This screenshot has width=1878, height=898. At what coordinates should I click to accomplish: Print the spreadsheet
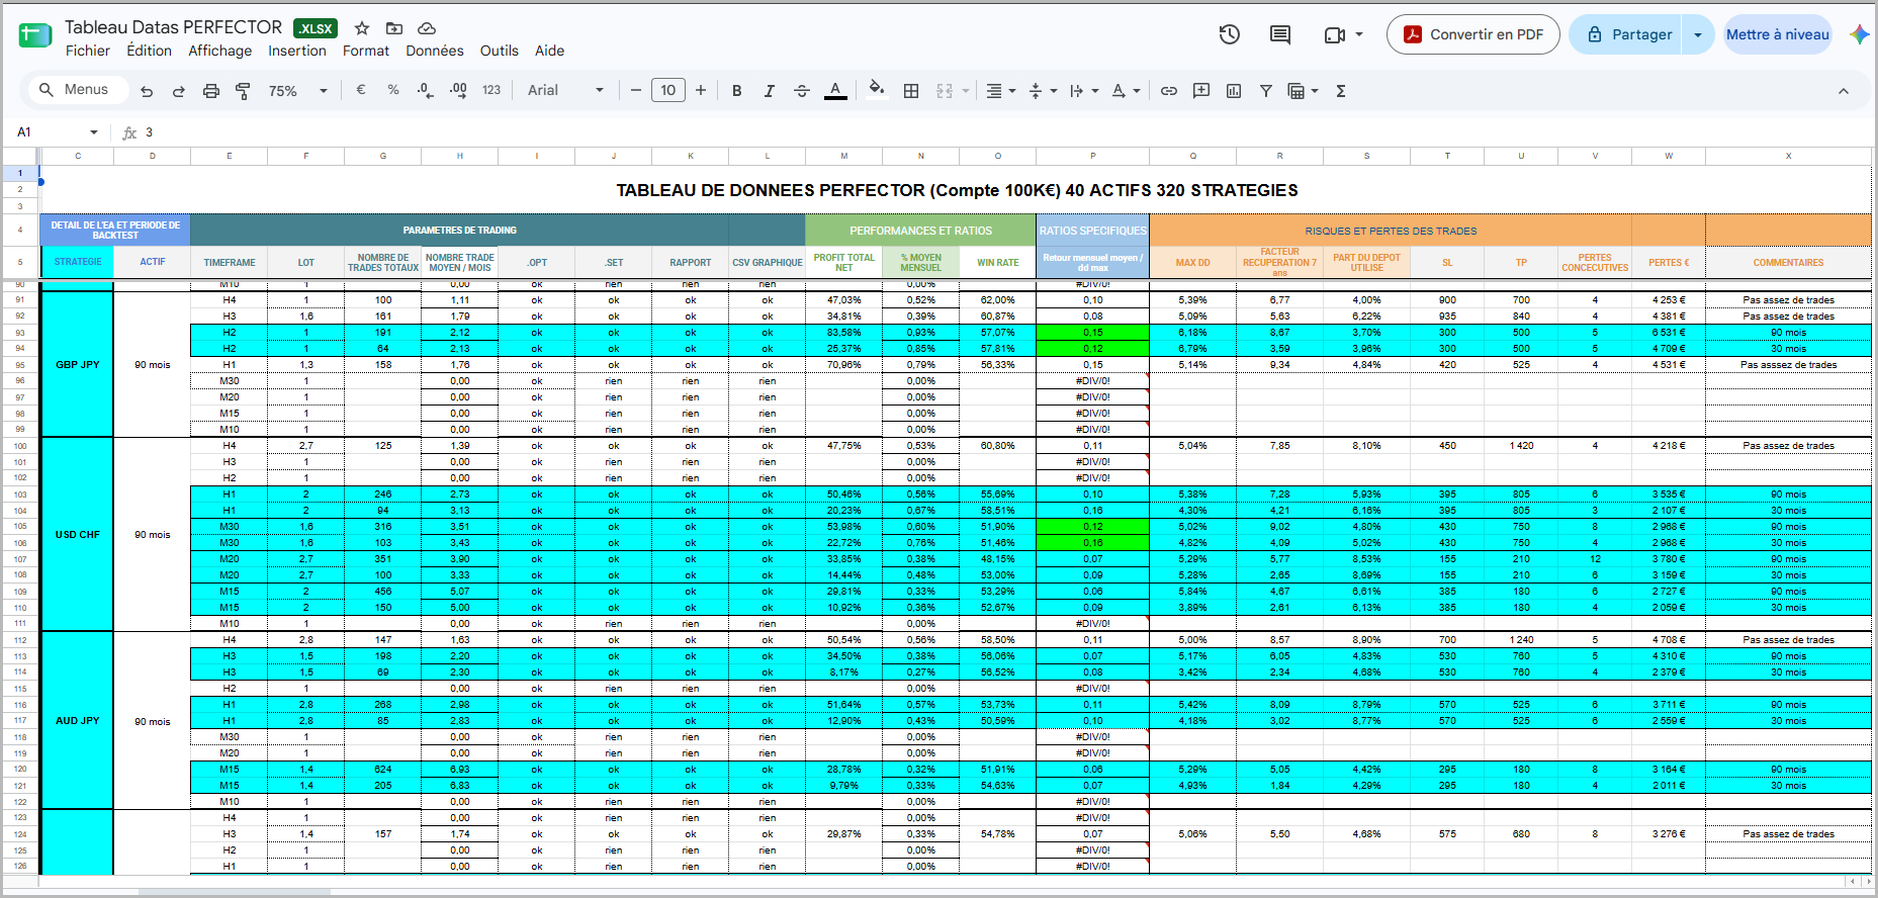[x=211, y=91]
